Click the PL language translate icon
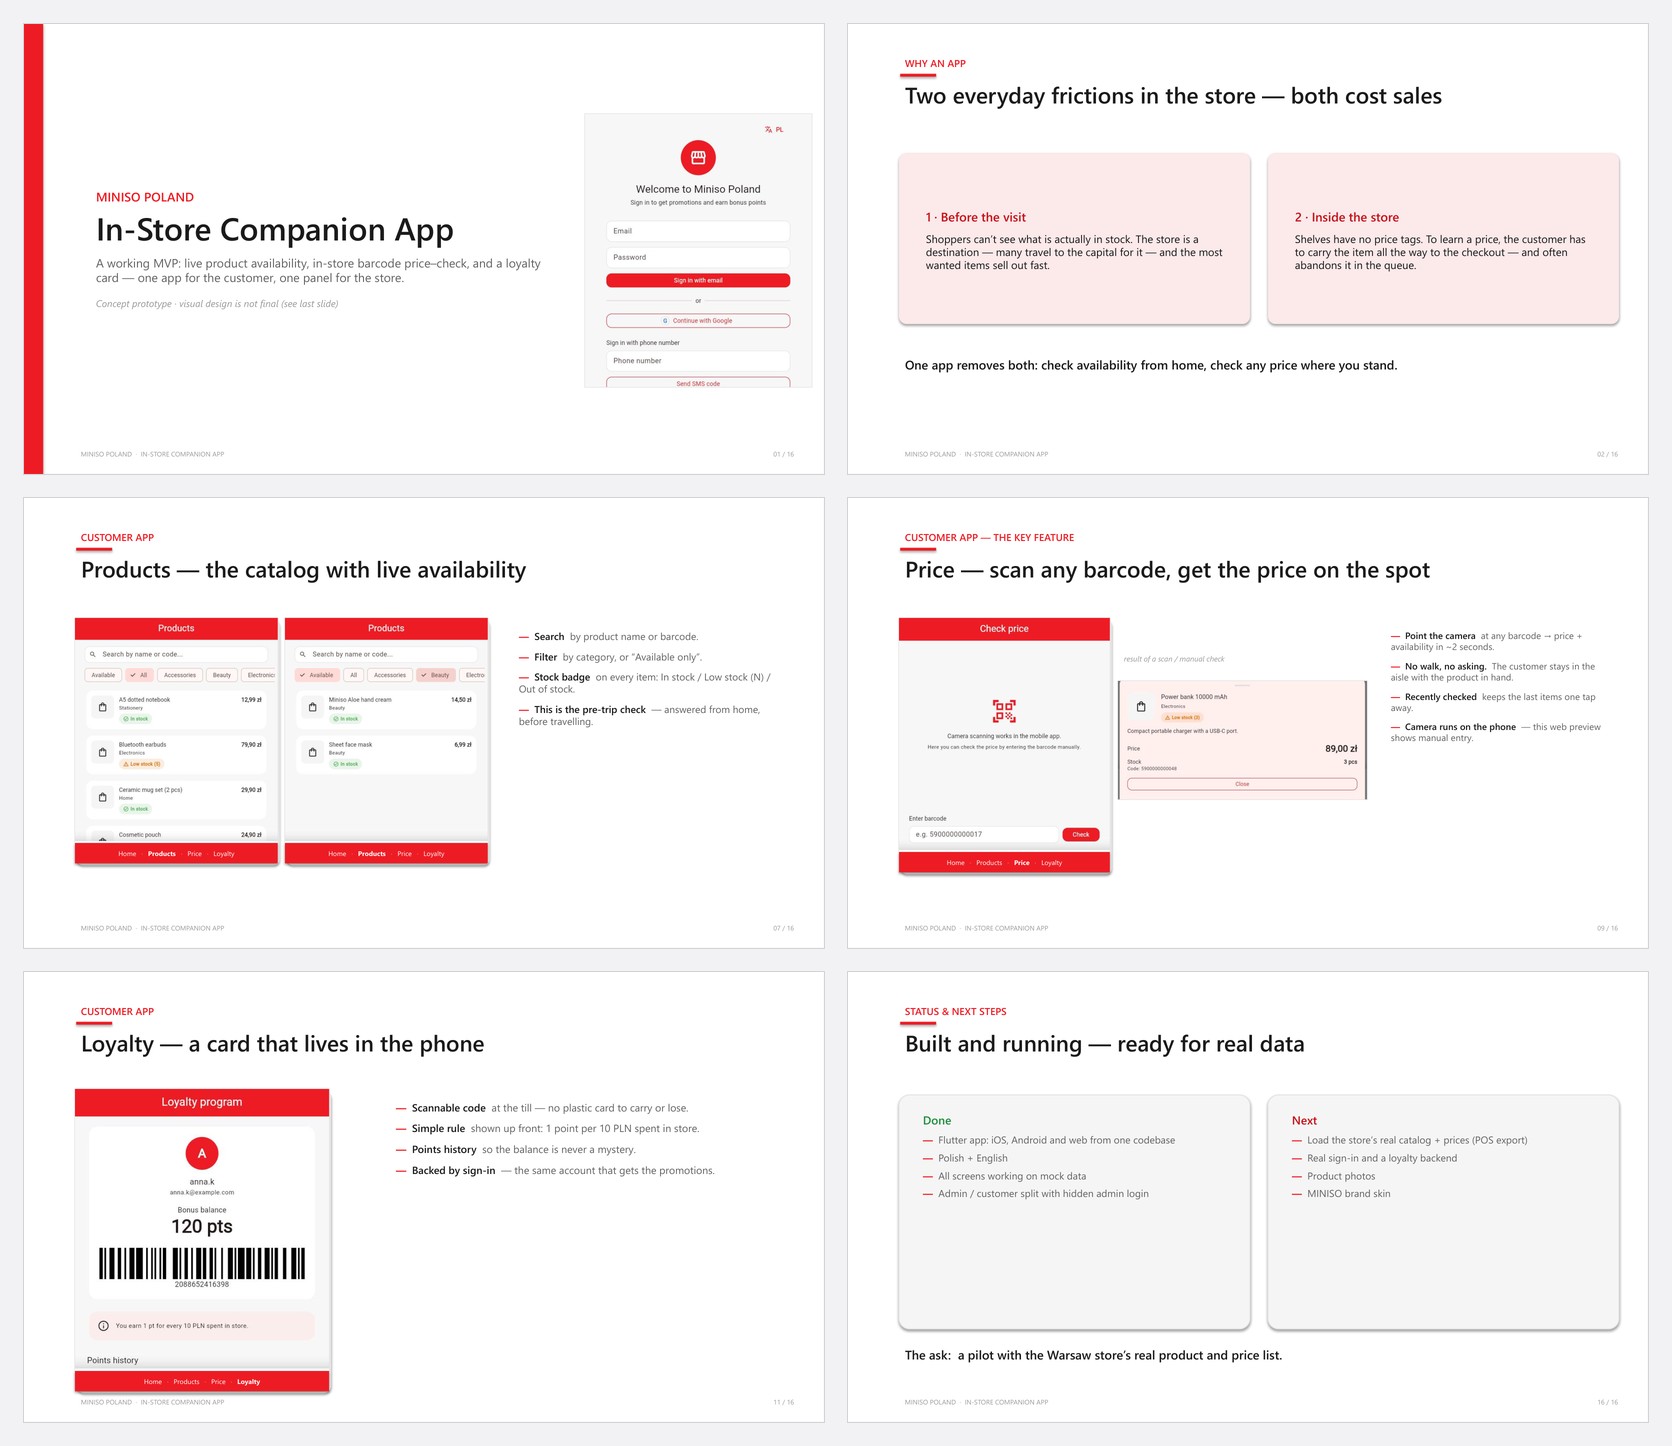Viewport: 1672px width, 1446px height. coord(768,130)
